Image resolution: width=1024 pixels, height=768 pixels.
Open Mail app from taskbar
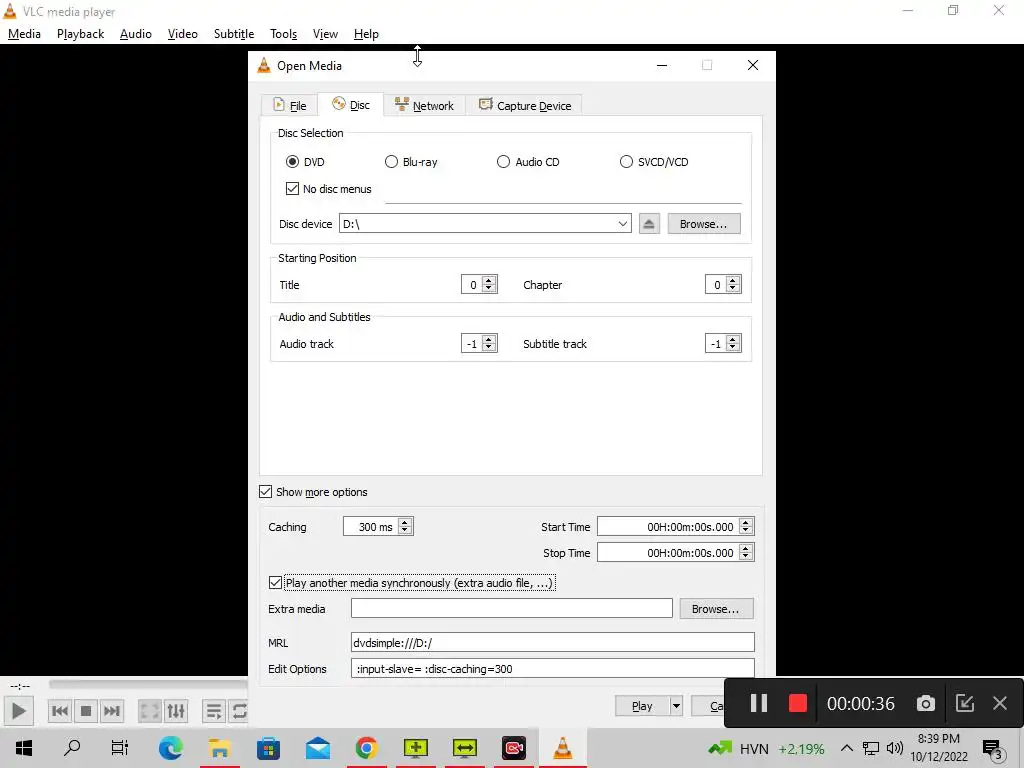317,748
